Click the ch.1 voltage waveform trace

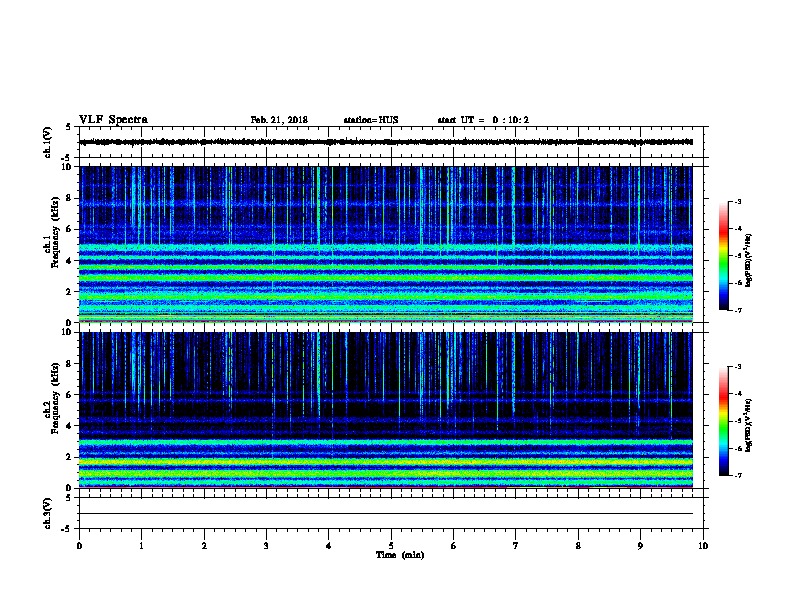(386, 142)
